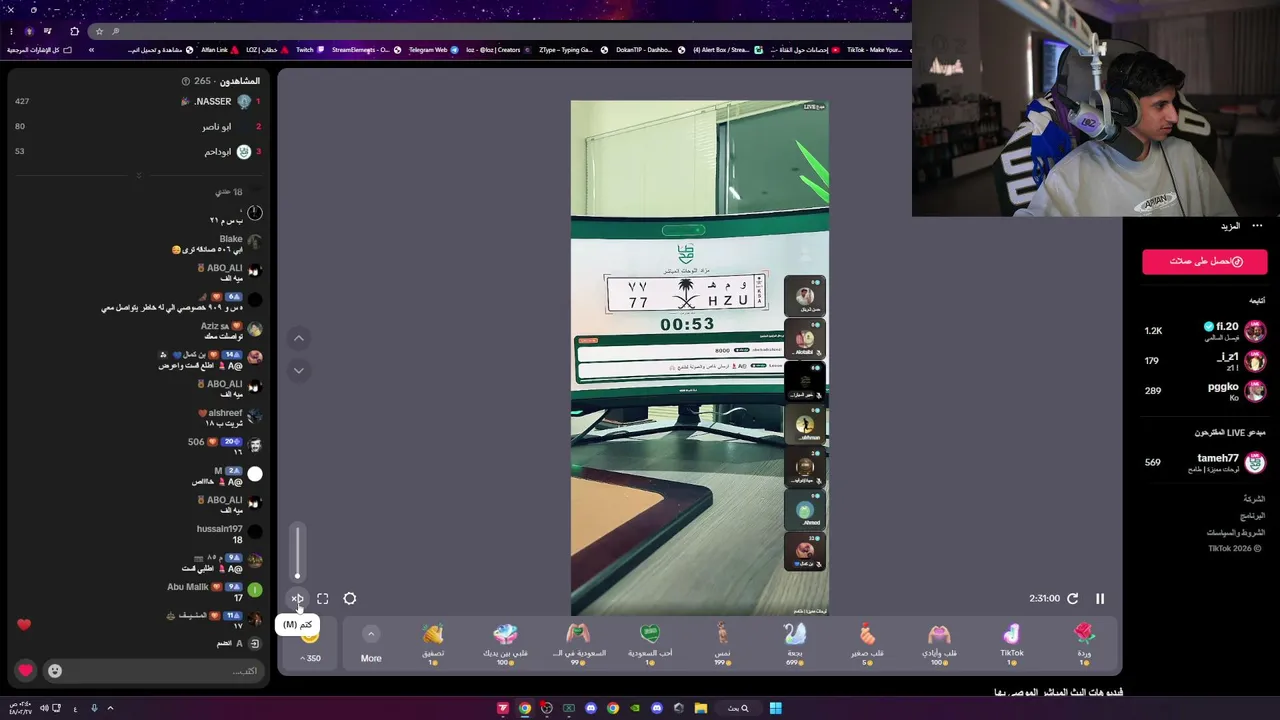Click tameh77 profile avatar
This screenshot has width=1280, height=720.
pyautogui.click(x=1256, y=462)
